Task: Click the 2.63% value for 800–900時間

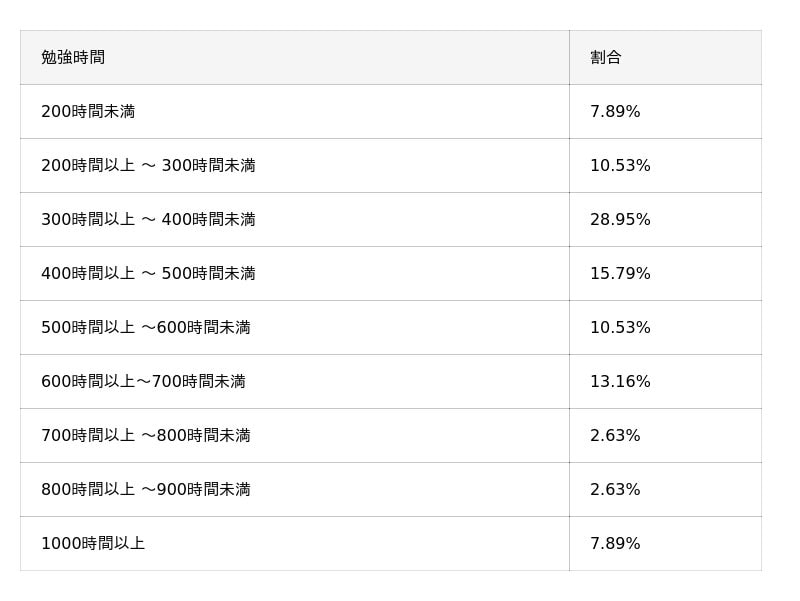Action: pyautogui.click(x=615, y=490)
